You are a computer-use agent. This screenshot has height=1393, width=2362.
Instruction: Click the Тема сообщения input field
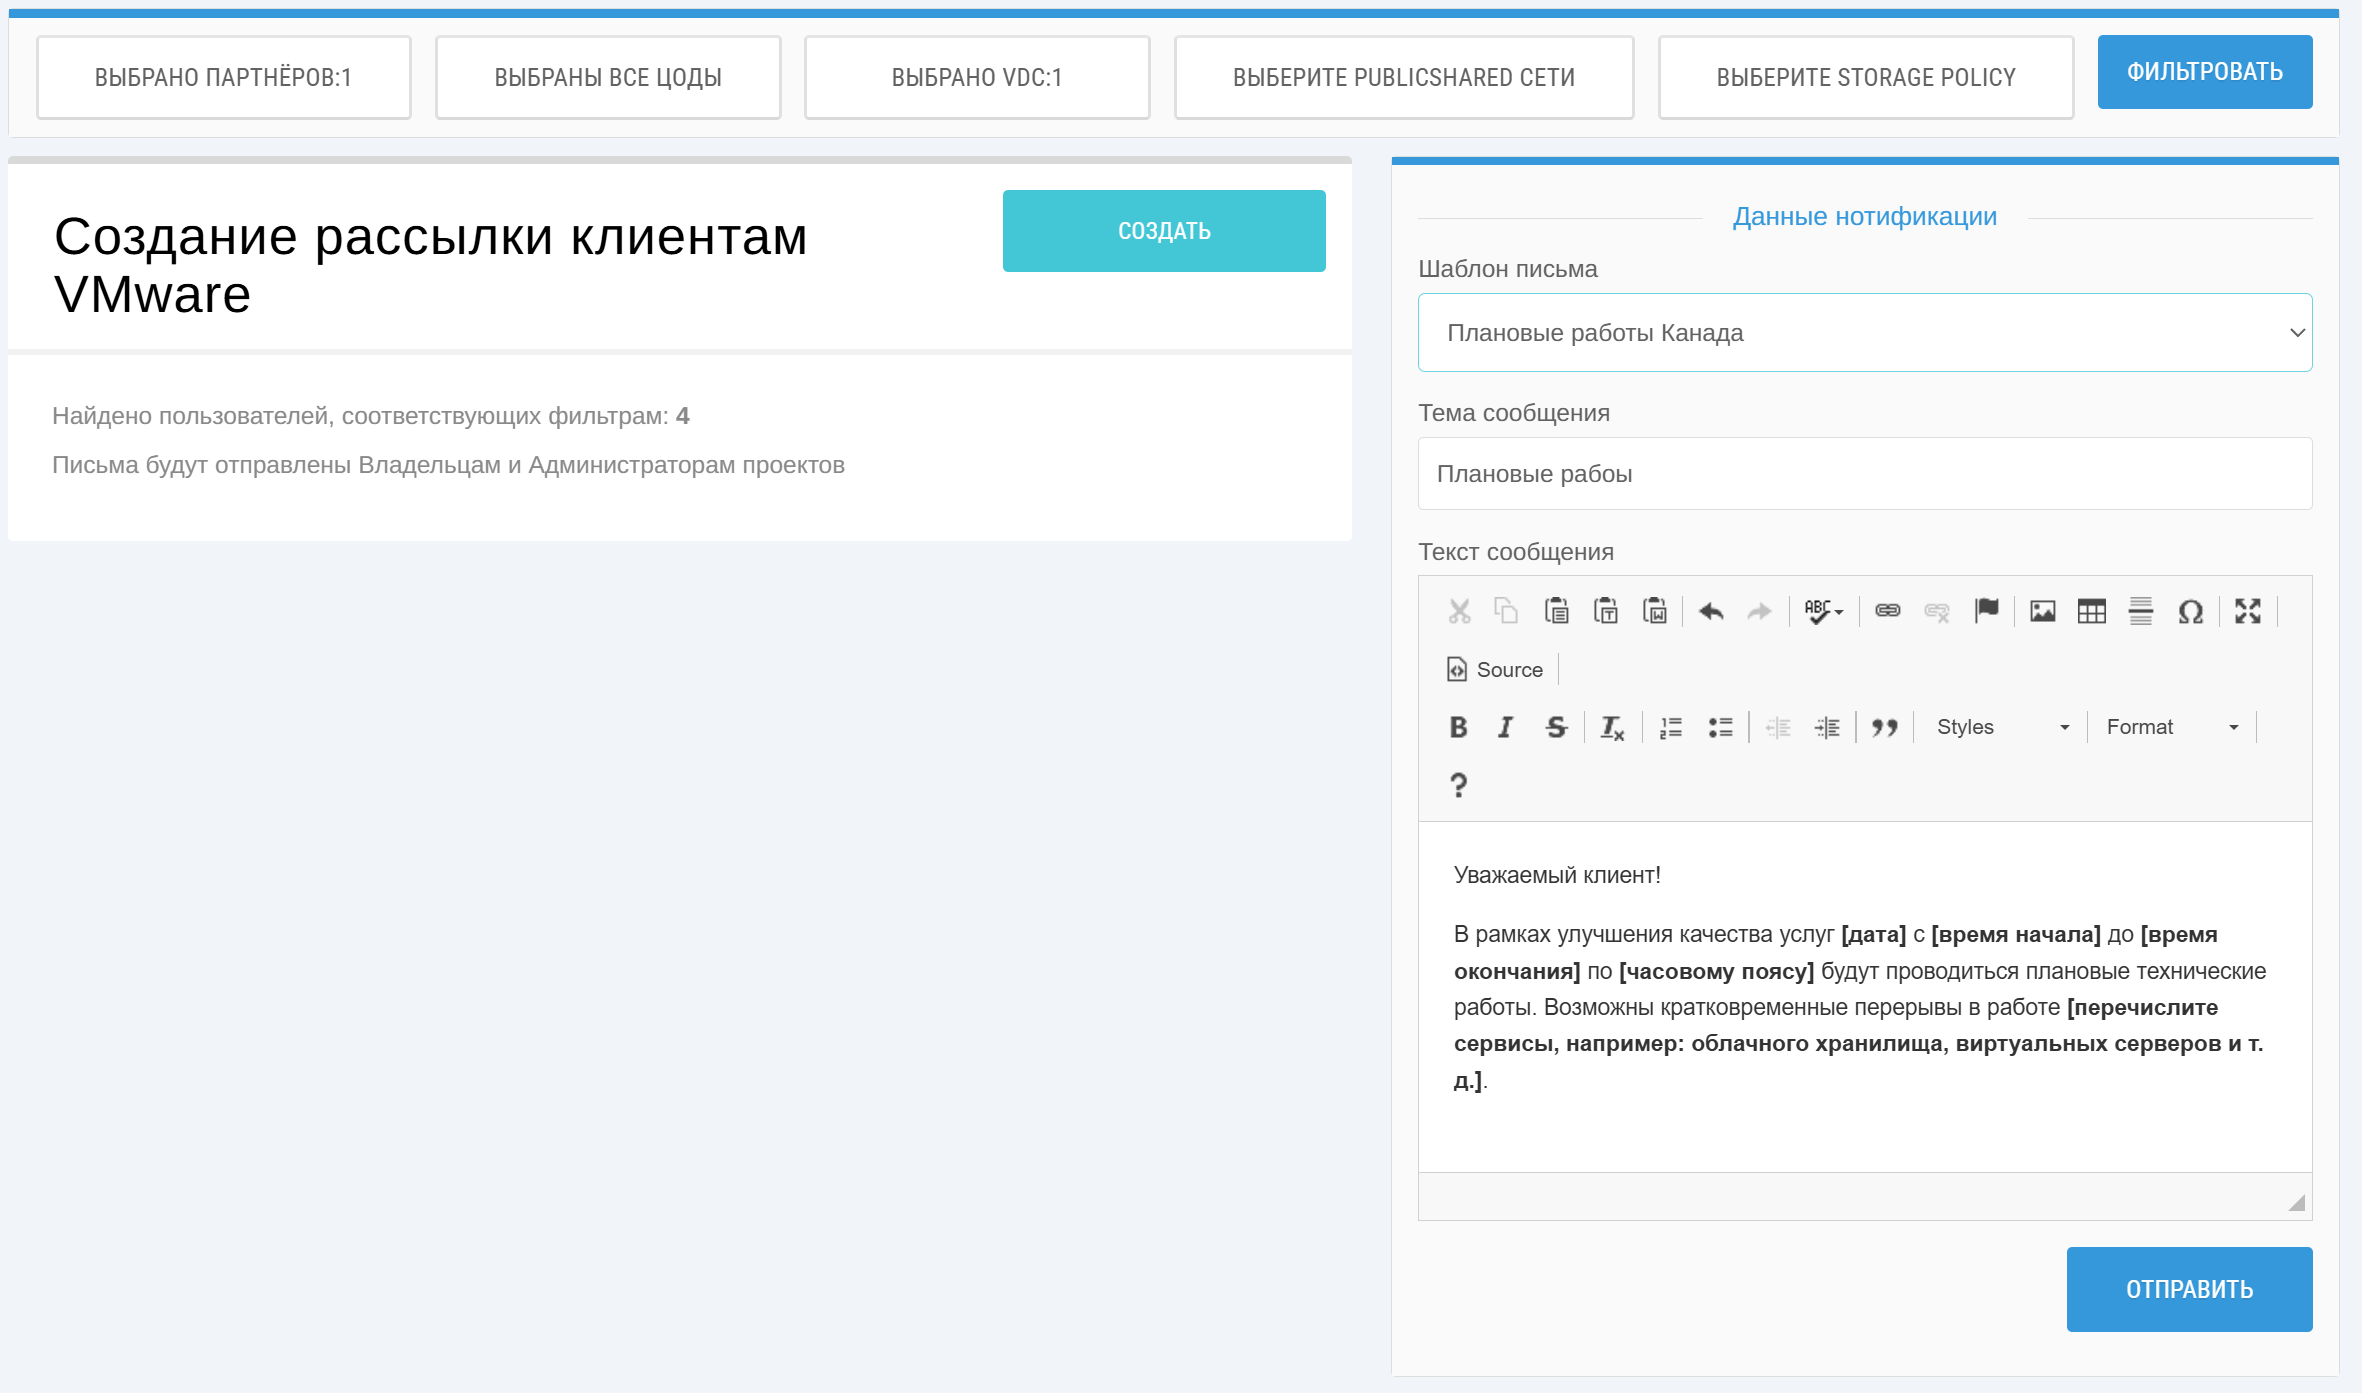(1864, 474)
